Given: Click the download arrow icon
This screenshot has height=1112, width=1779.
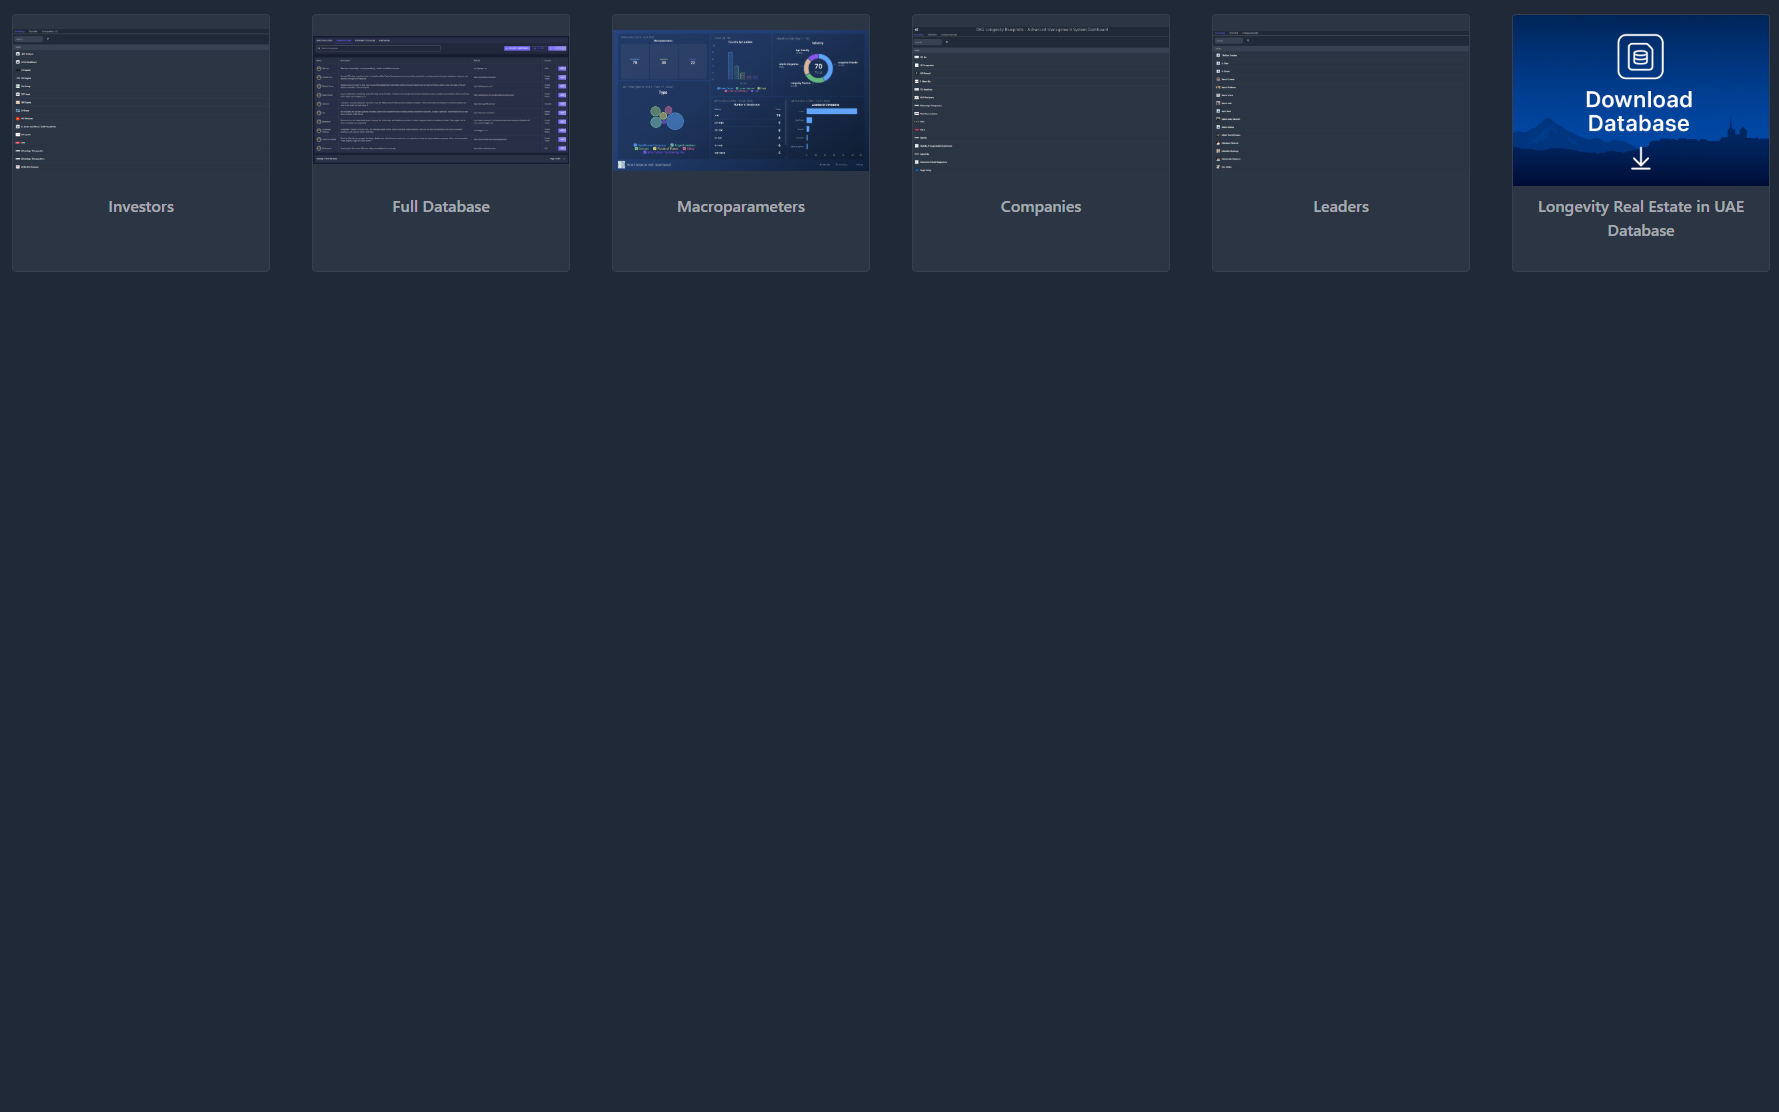Looking at the screenshot, I should [1640, 159].
